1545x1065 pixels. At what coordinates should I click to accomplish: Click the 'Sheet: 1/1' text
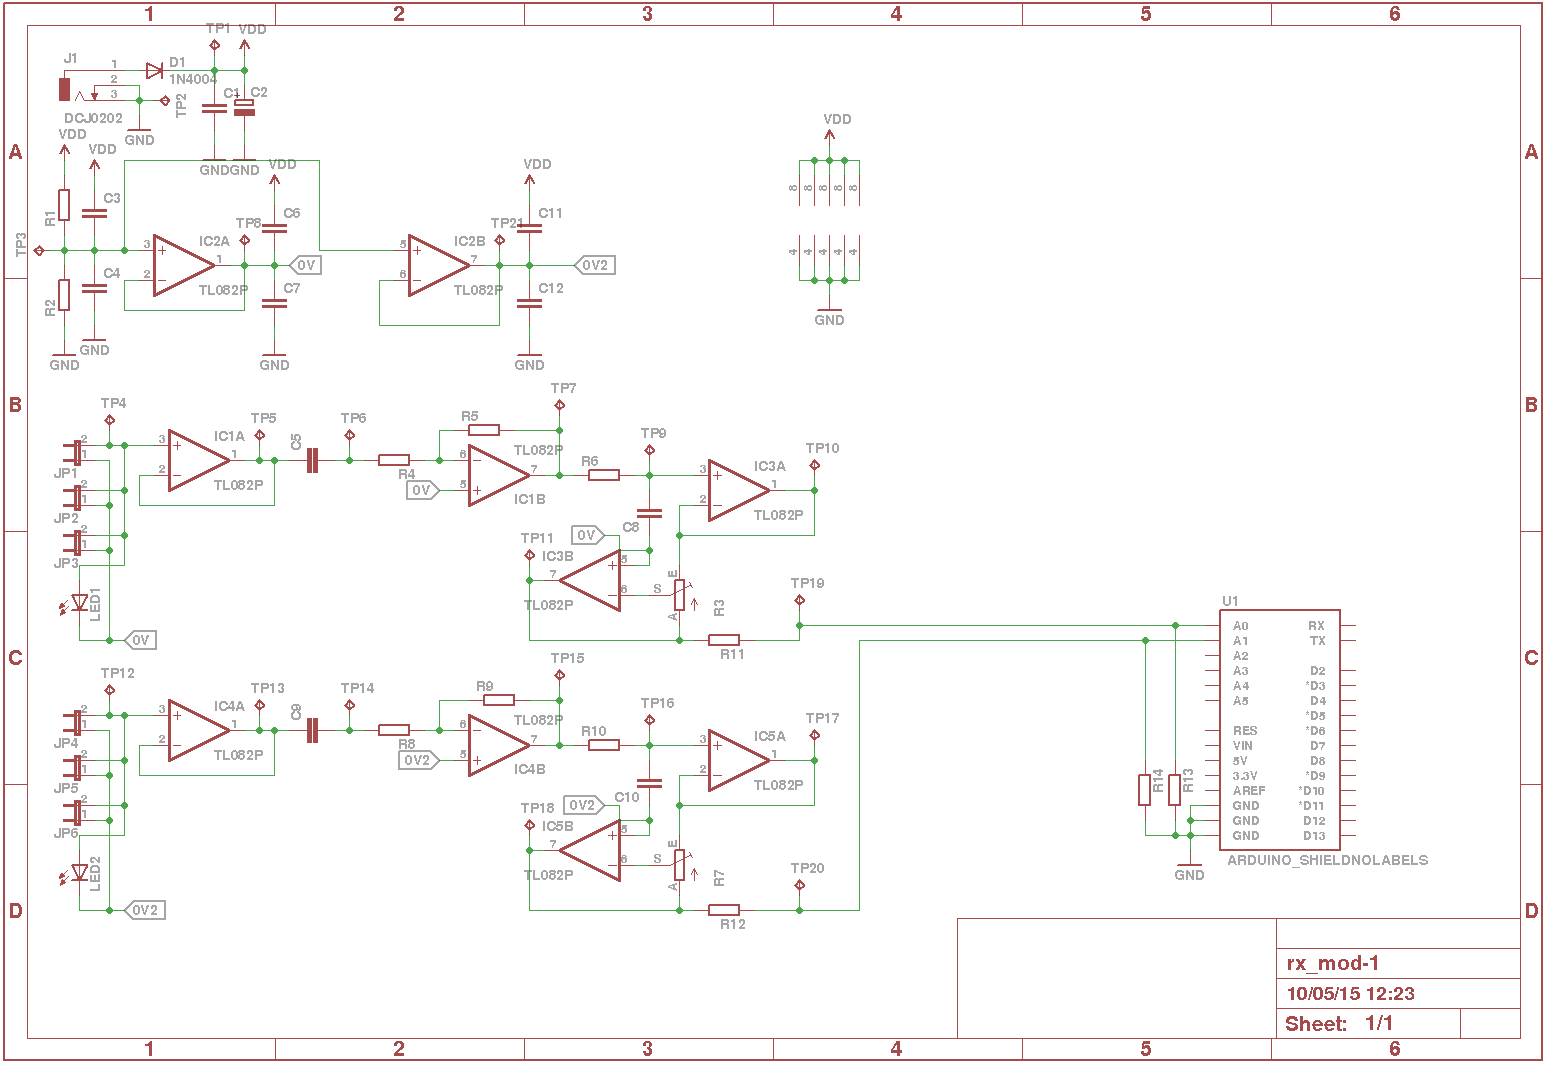[1339, 1024]
